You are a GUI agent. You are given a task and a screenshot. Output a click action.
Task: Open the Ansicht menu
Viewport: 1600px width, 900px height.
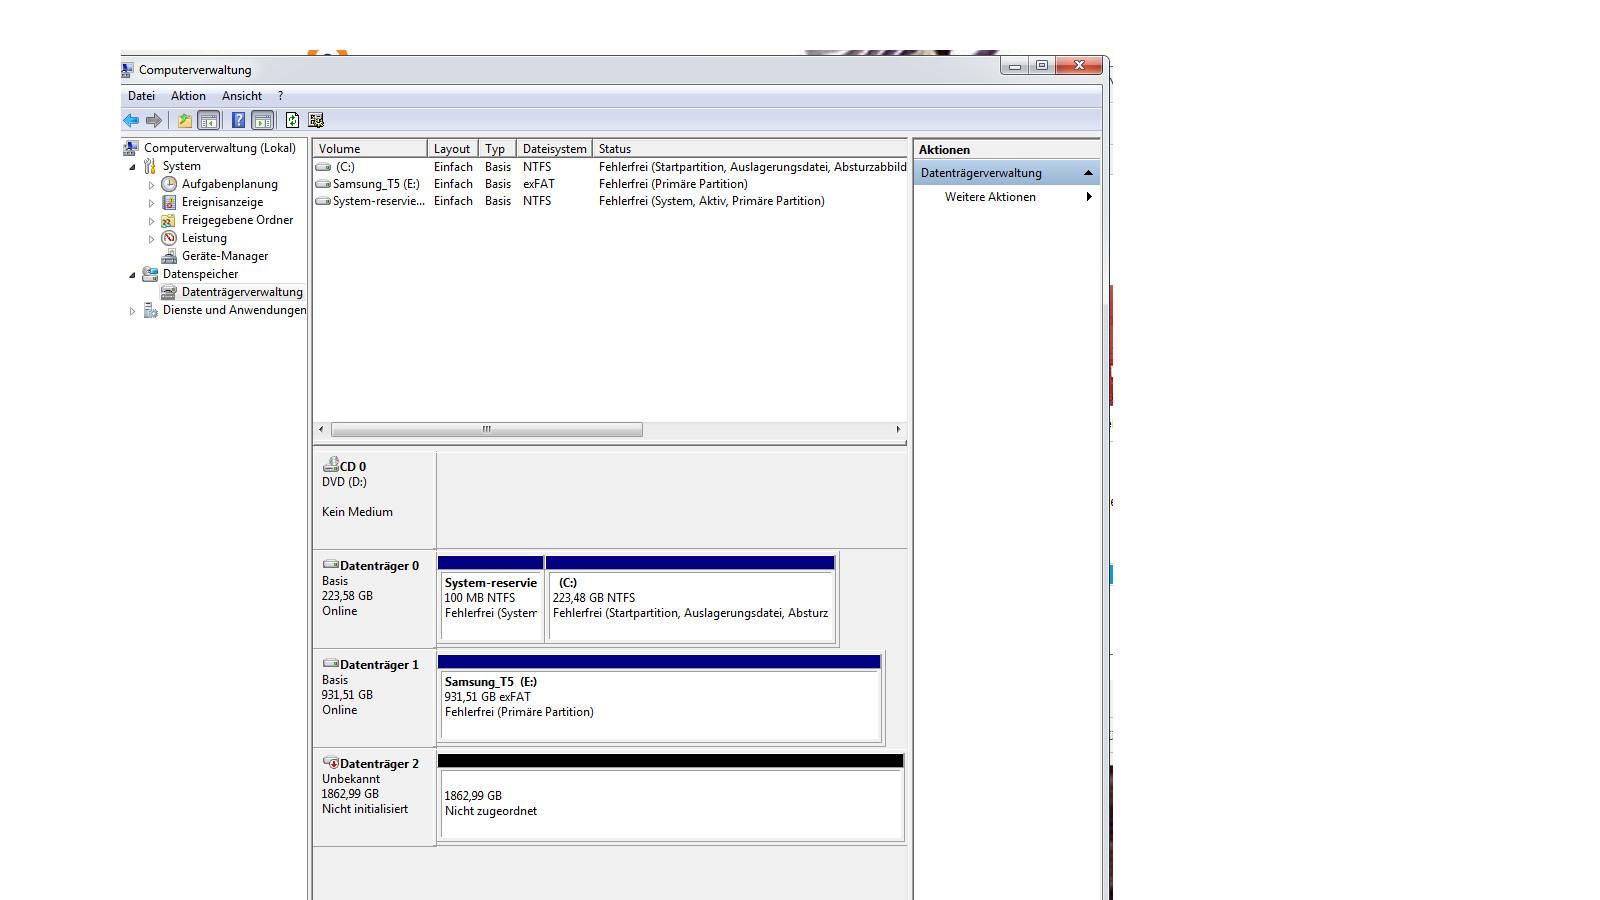pyautogui.click(x=242, y=96)
